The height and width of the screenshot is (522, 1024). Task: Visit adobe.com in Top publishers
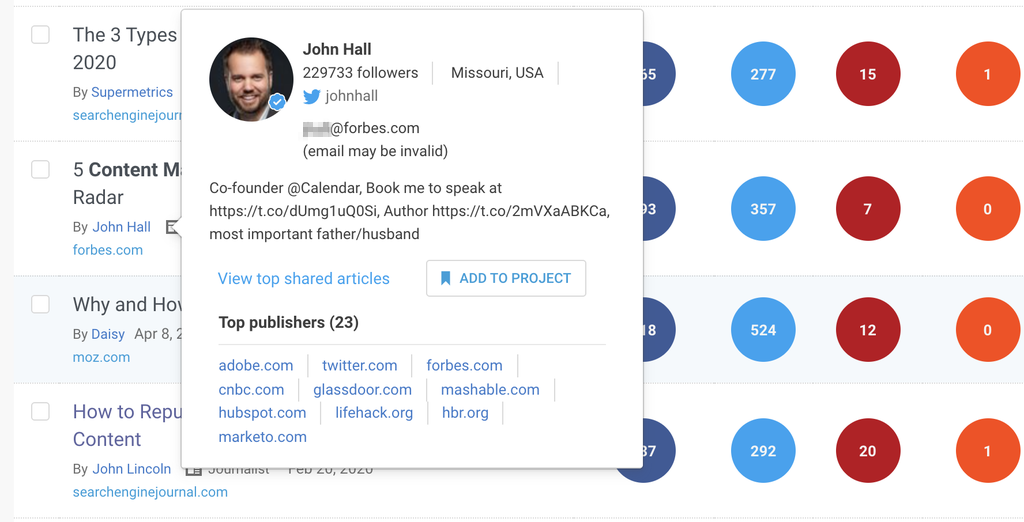(256, 366)
